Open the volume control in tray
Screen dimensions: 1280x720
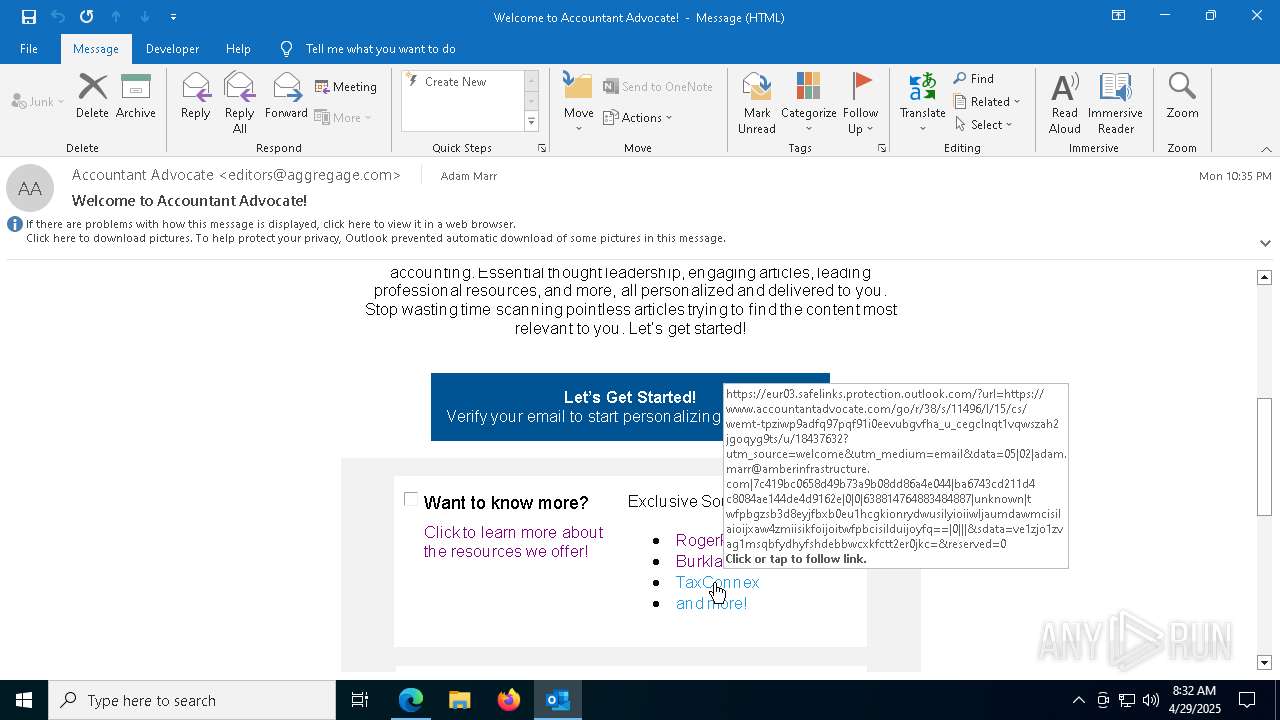coord(1151,700)
